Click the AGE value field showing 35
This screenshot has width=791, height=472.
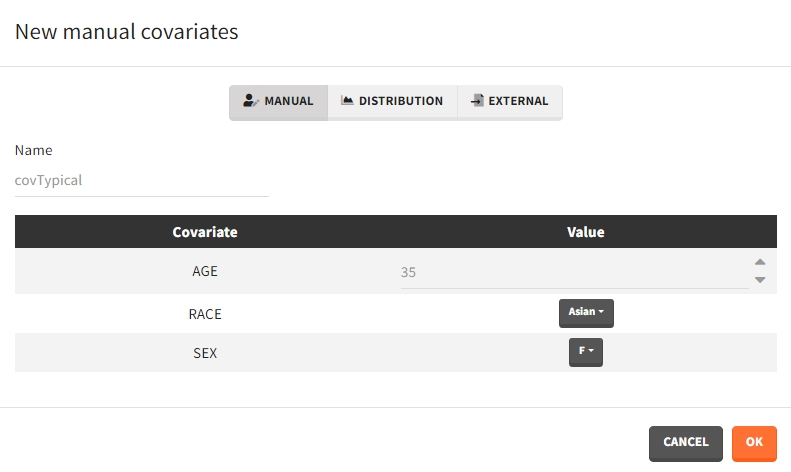pos(574,271)
